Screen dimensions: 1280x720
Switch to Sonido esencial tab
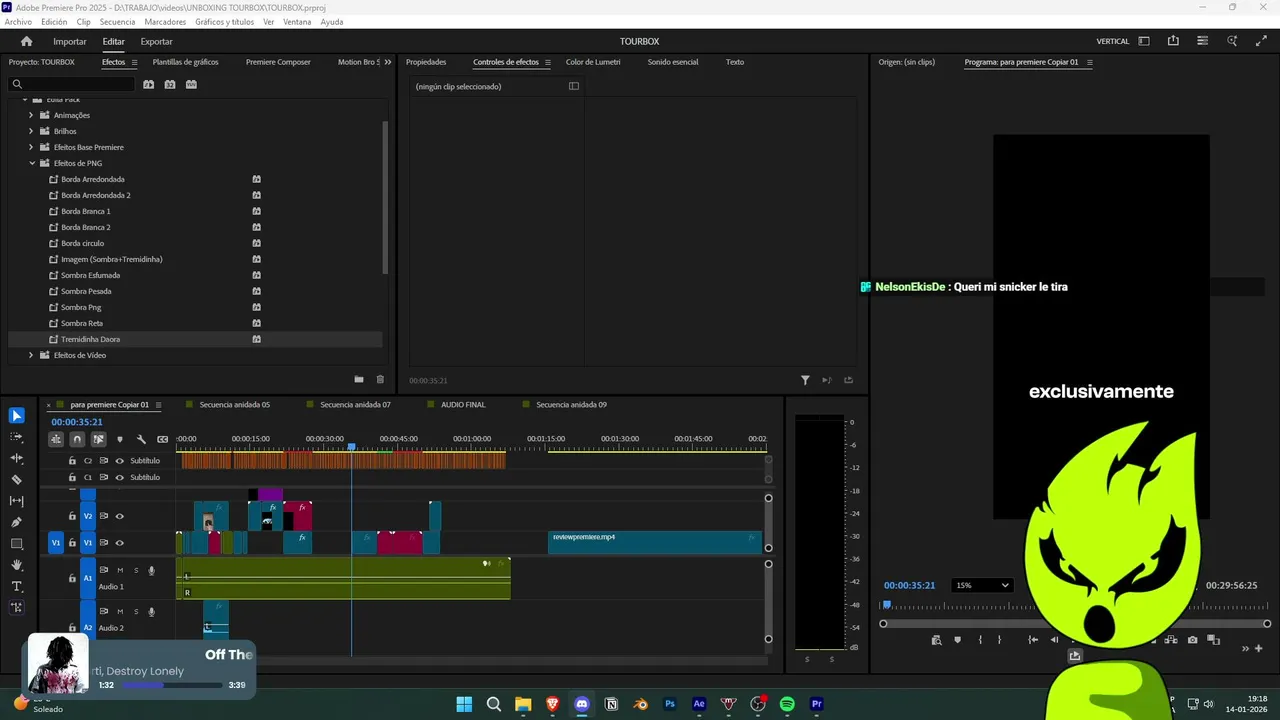[673, 62]
